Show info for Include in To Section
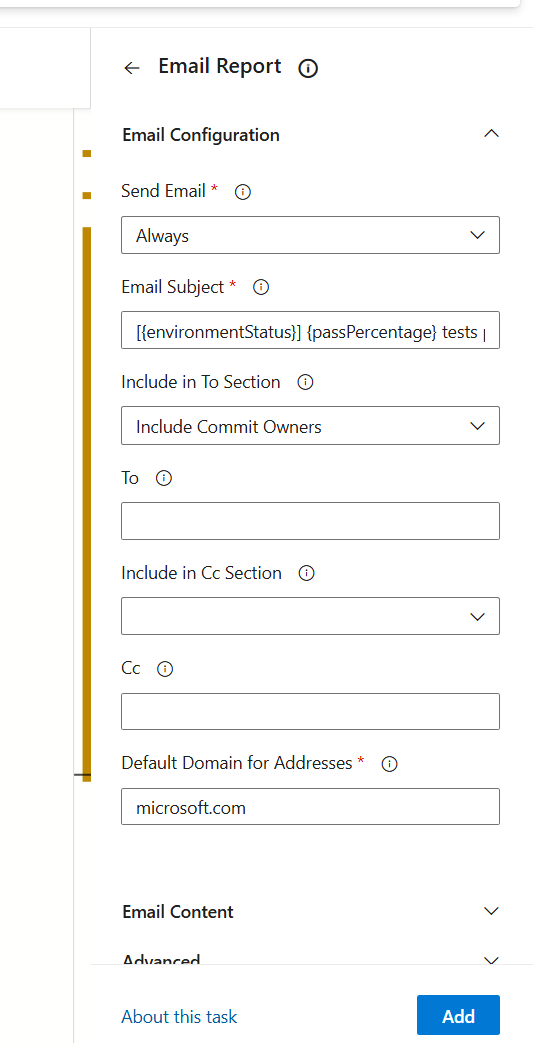This screenshot has height=1043, width=533. pos(305,382)
